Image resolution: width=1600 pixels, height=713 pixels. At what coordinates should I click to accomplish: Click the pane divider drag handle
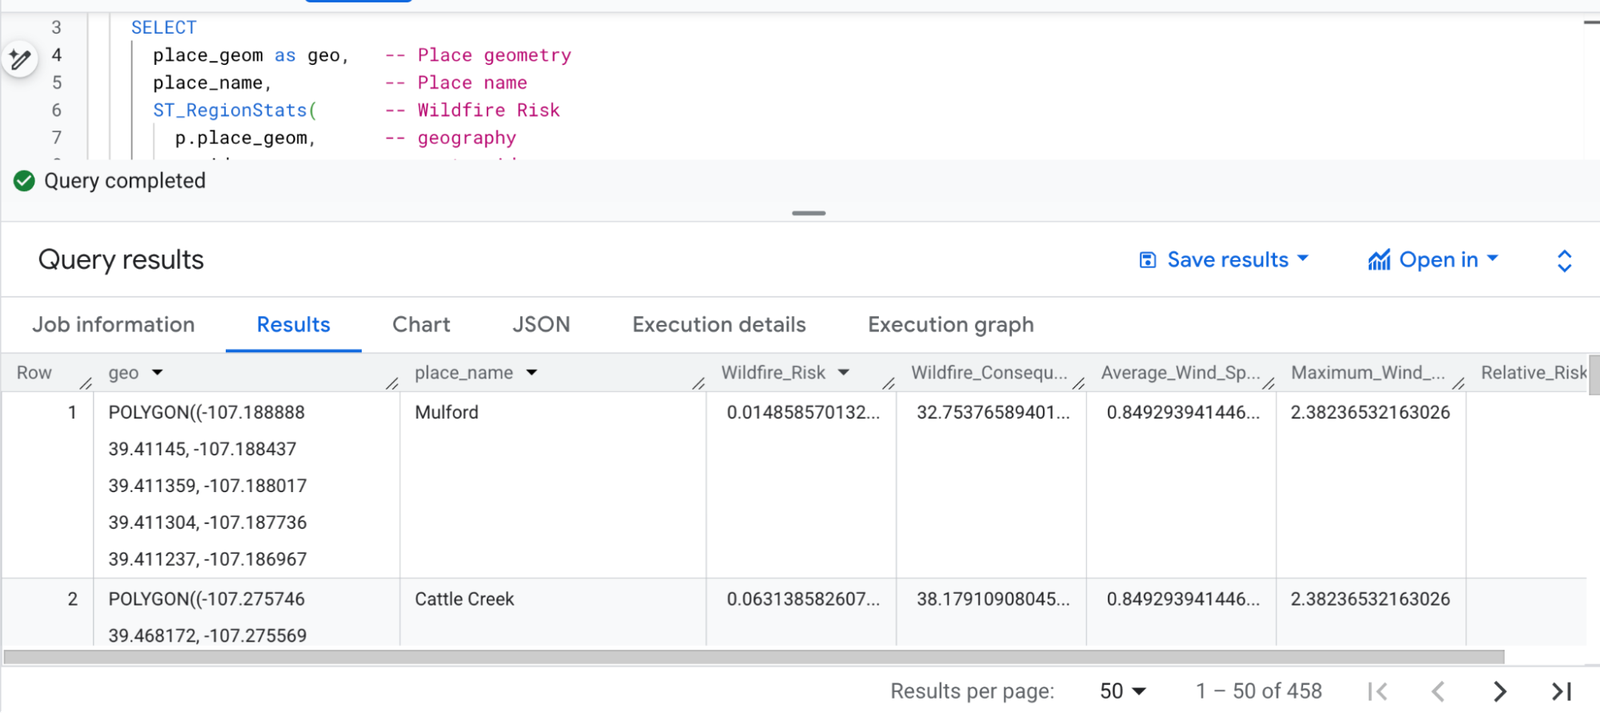[809, 213]
